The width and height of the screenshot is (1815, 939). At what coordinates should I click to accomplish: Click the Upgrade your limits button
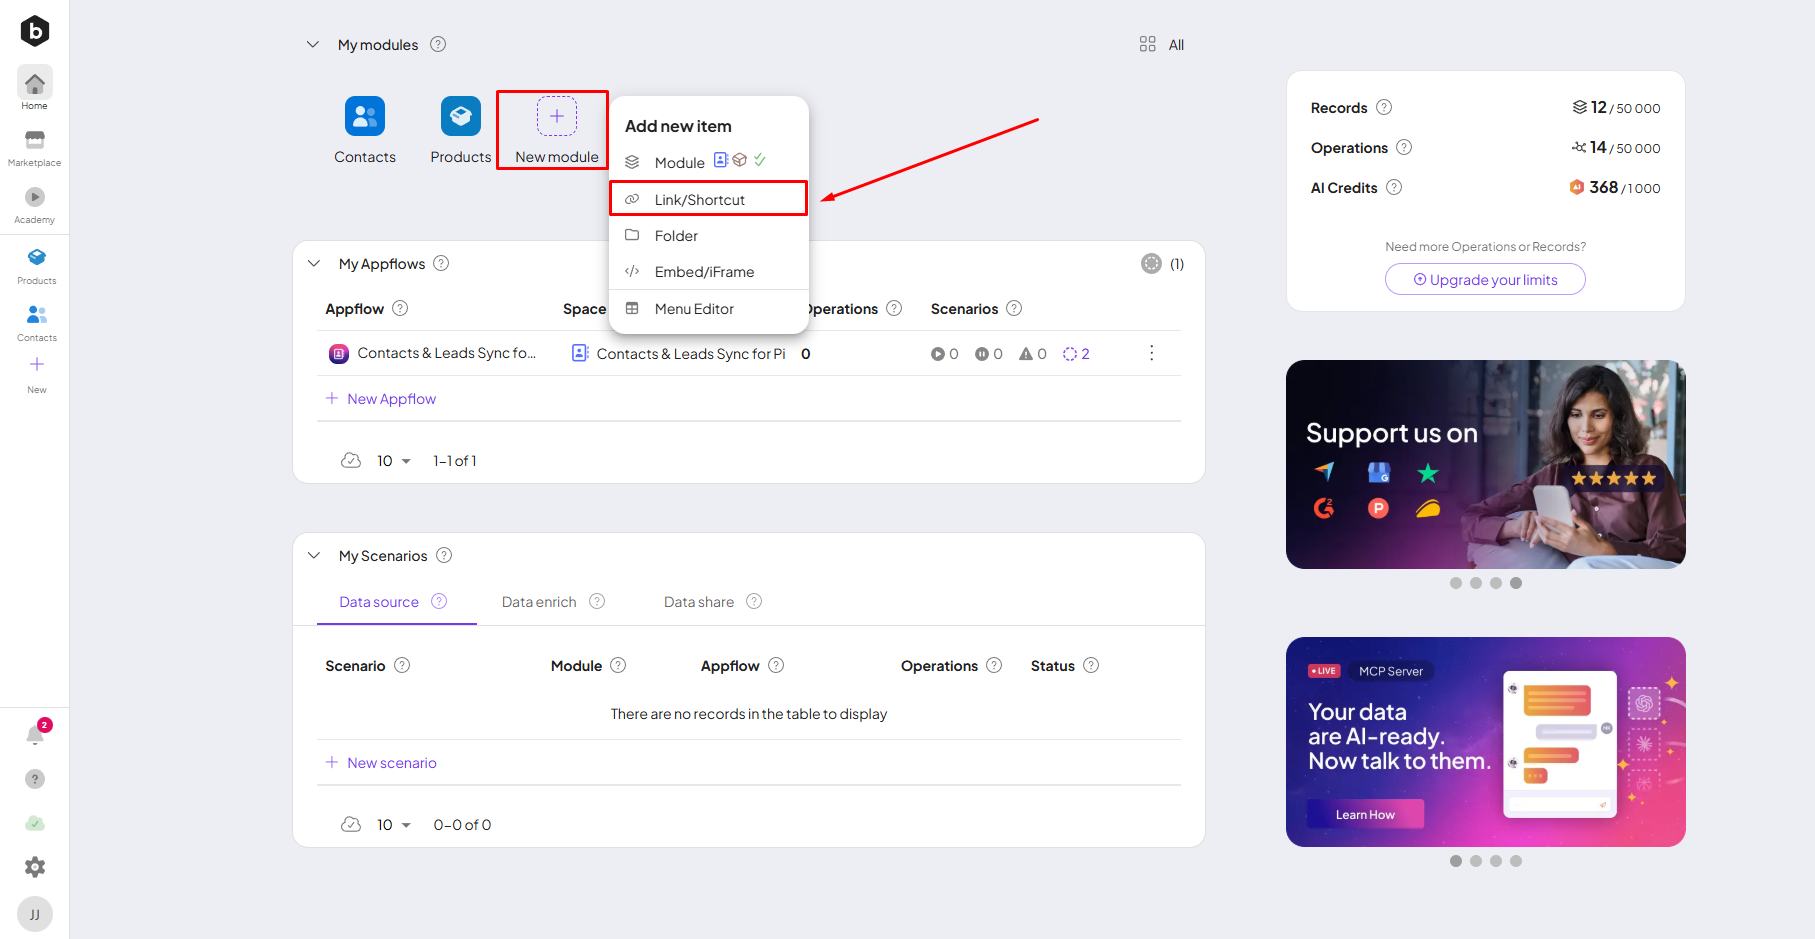point(1485,280)
